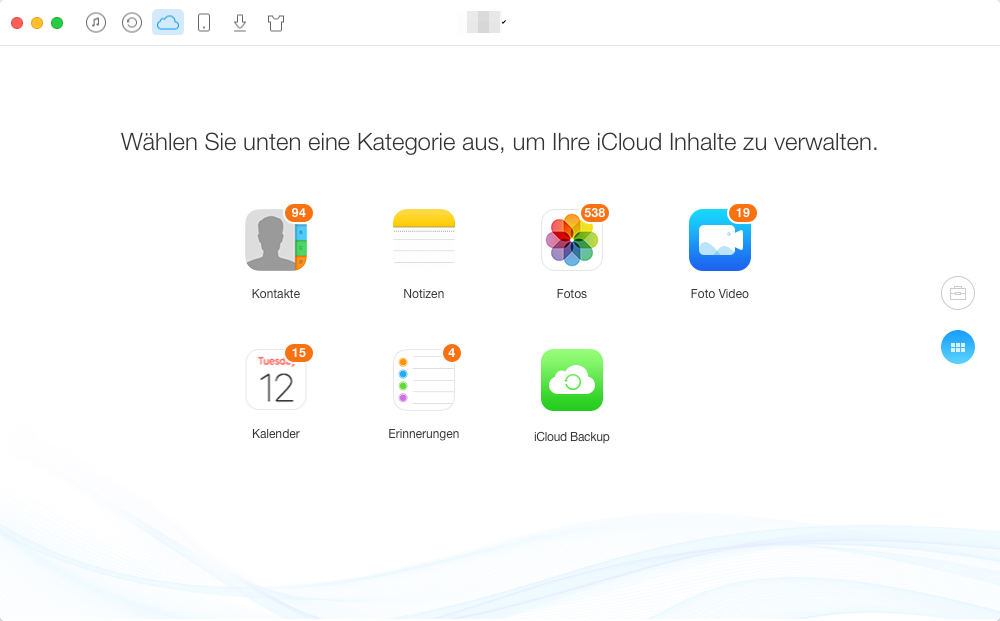Screen dimensions: 1000x621
Task: Open the Fotos category
Action: tap(572, 240)
